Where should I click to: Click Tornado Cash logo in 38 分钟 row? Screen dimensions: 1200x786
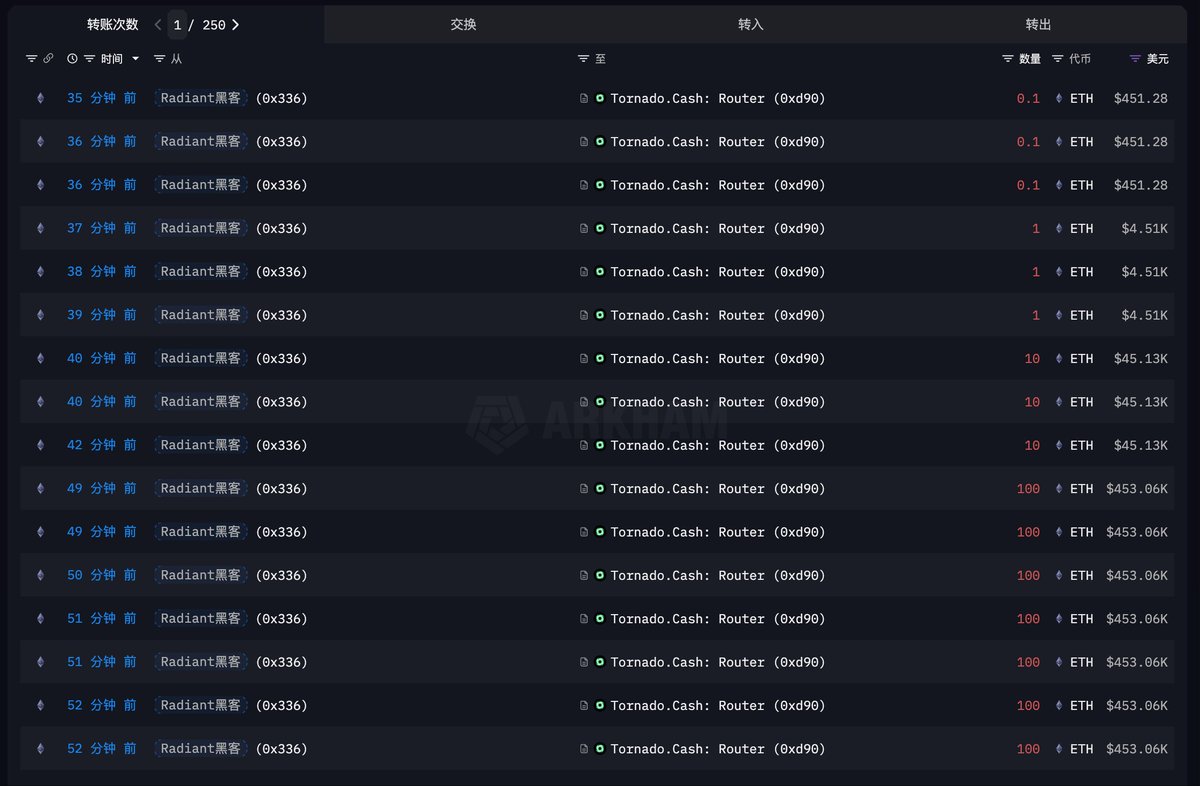click(600, 272)
